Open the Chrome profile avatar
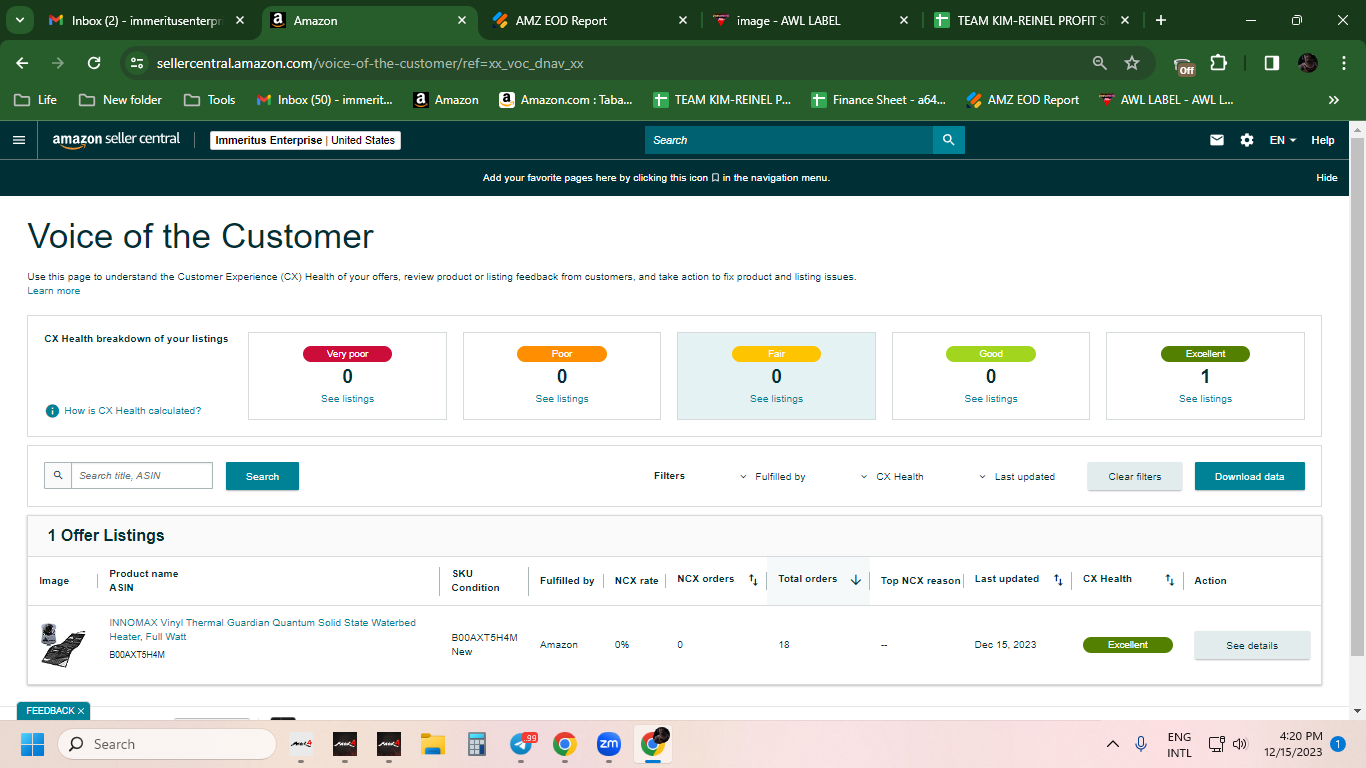 click(1308, 63)
